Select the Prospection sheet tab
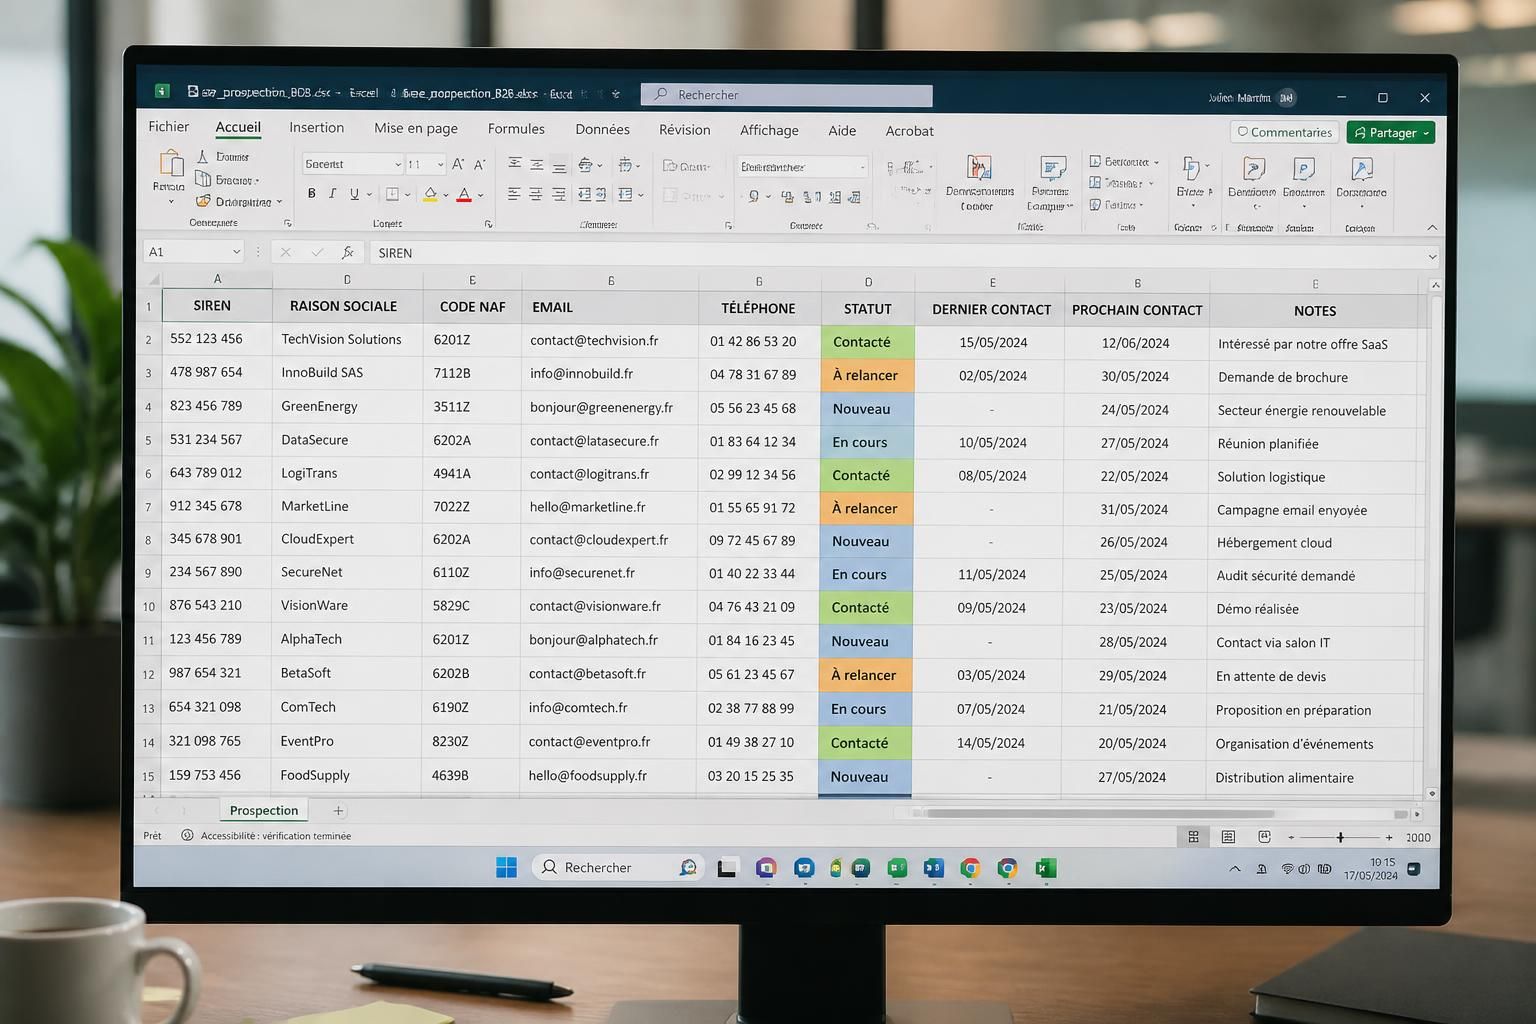This screenshot has width=1536, height=1024. click(264, 810)
